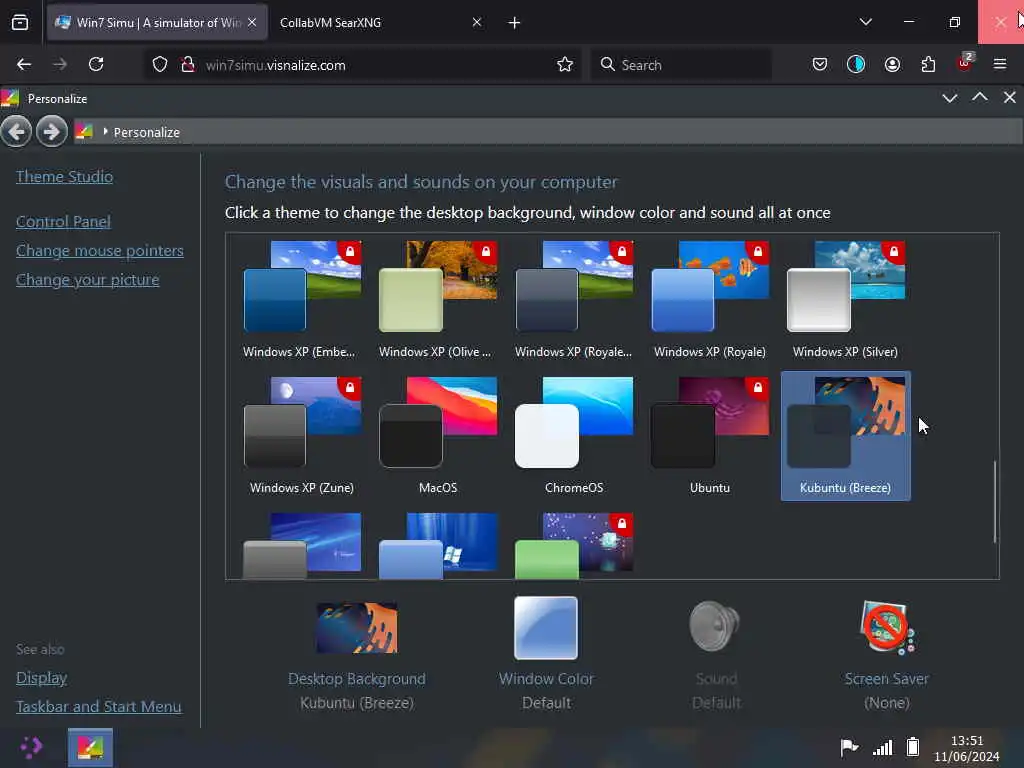
Task: Click the Personalize window back arrow
Action: [16, 132]
